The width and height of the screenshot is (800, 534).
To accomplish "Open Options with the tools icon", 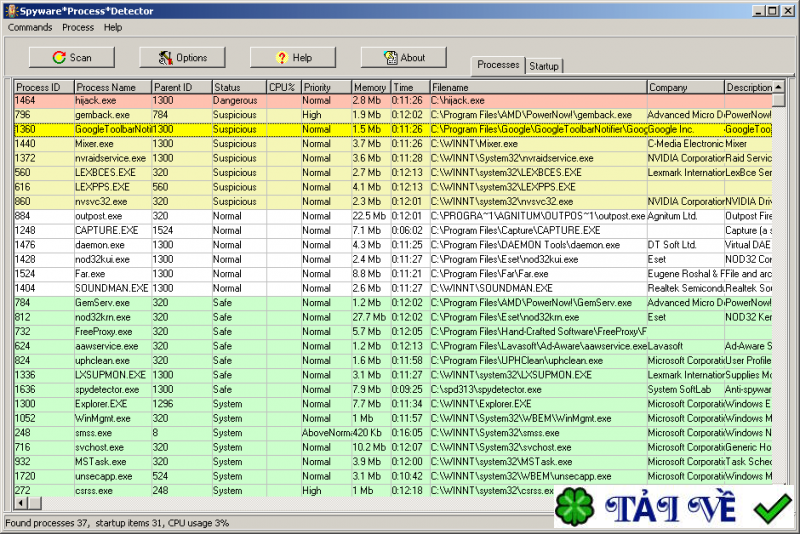I will (x=181, y=58).
